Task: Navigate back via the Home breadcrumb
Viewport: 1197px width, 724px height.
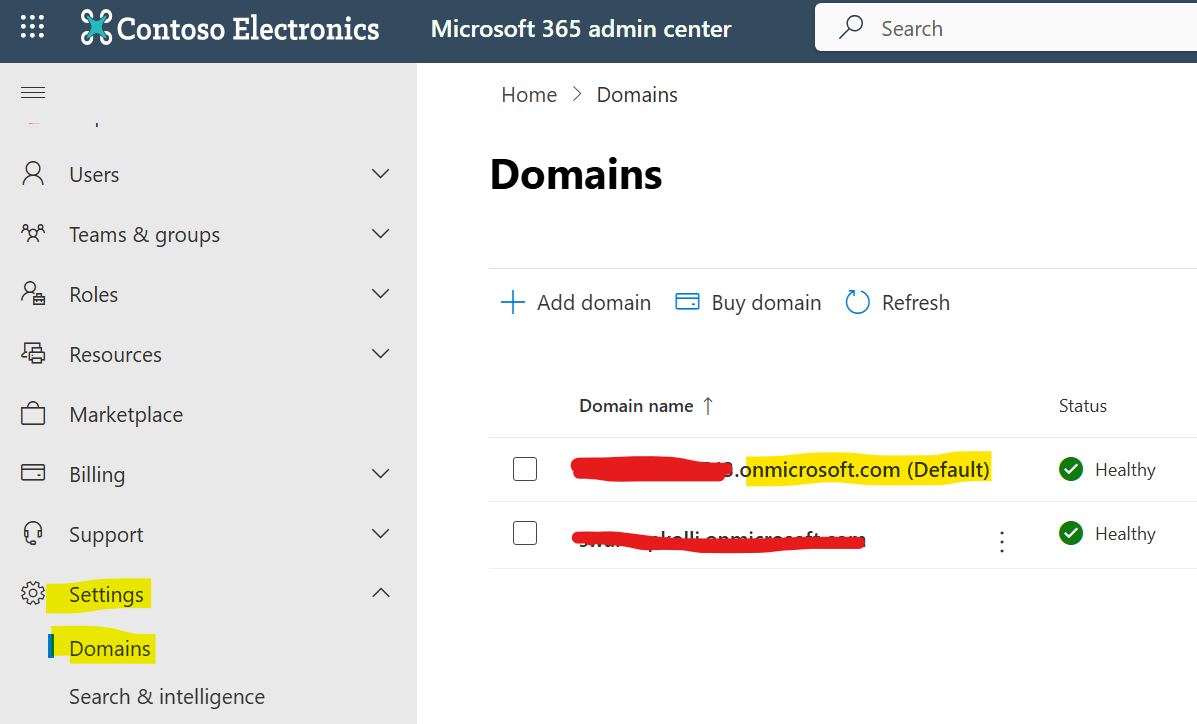Action: pos(529,94)
